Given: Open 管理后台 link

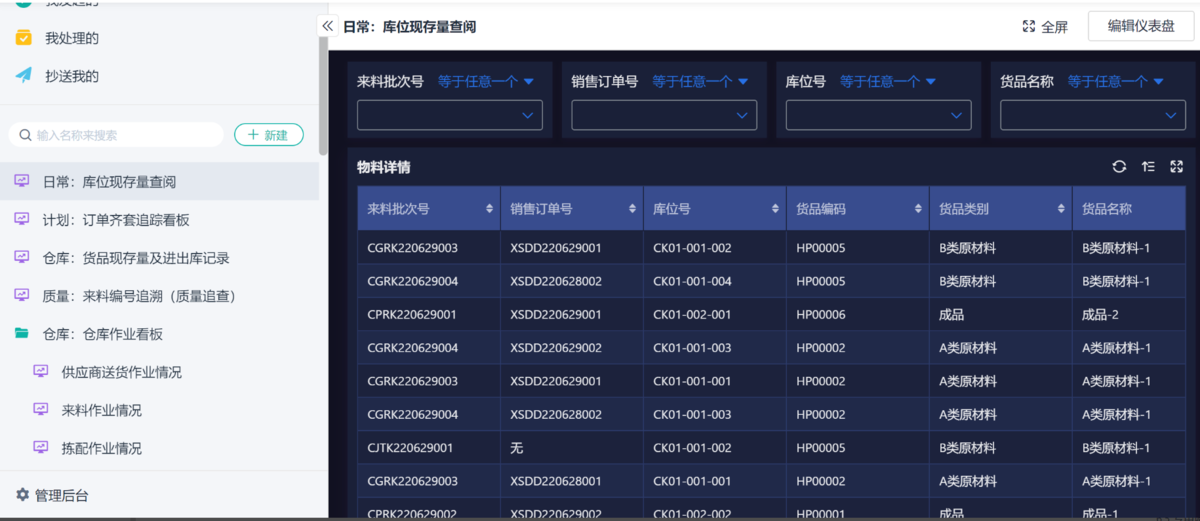Looking at the screenshot, I should click(x=62, y=495).
